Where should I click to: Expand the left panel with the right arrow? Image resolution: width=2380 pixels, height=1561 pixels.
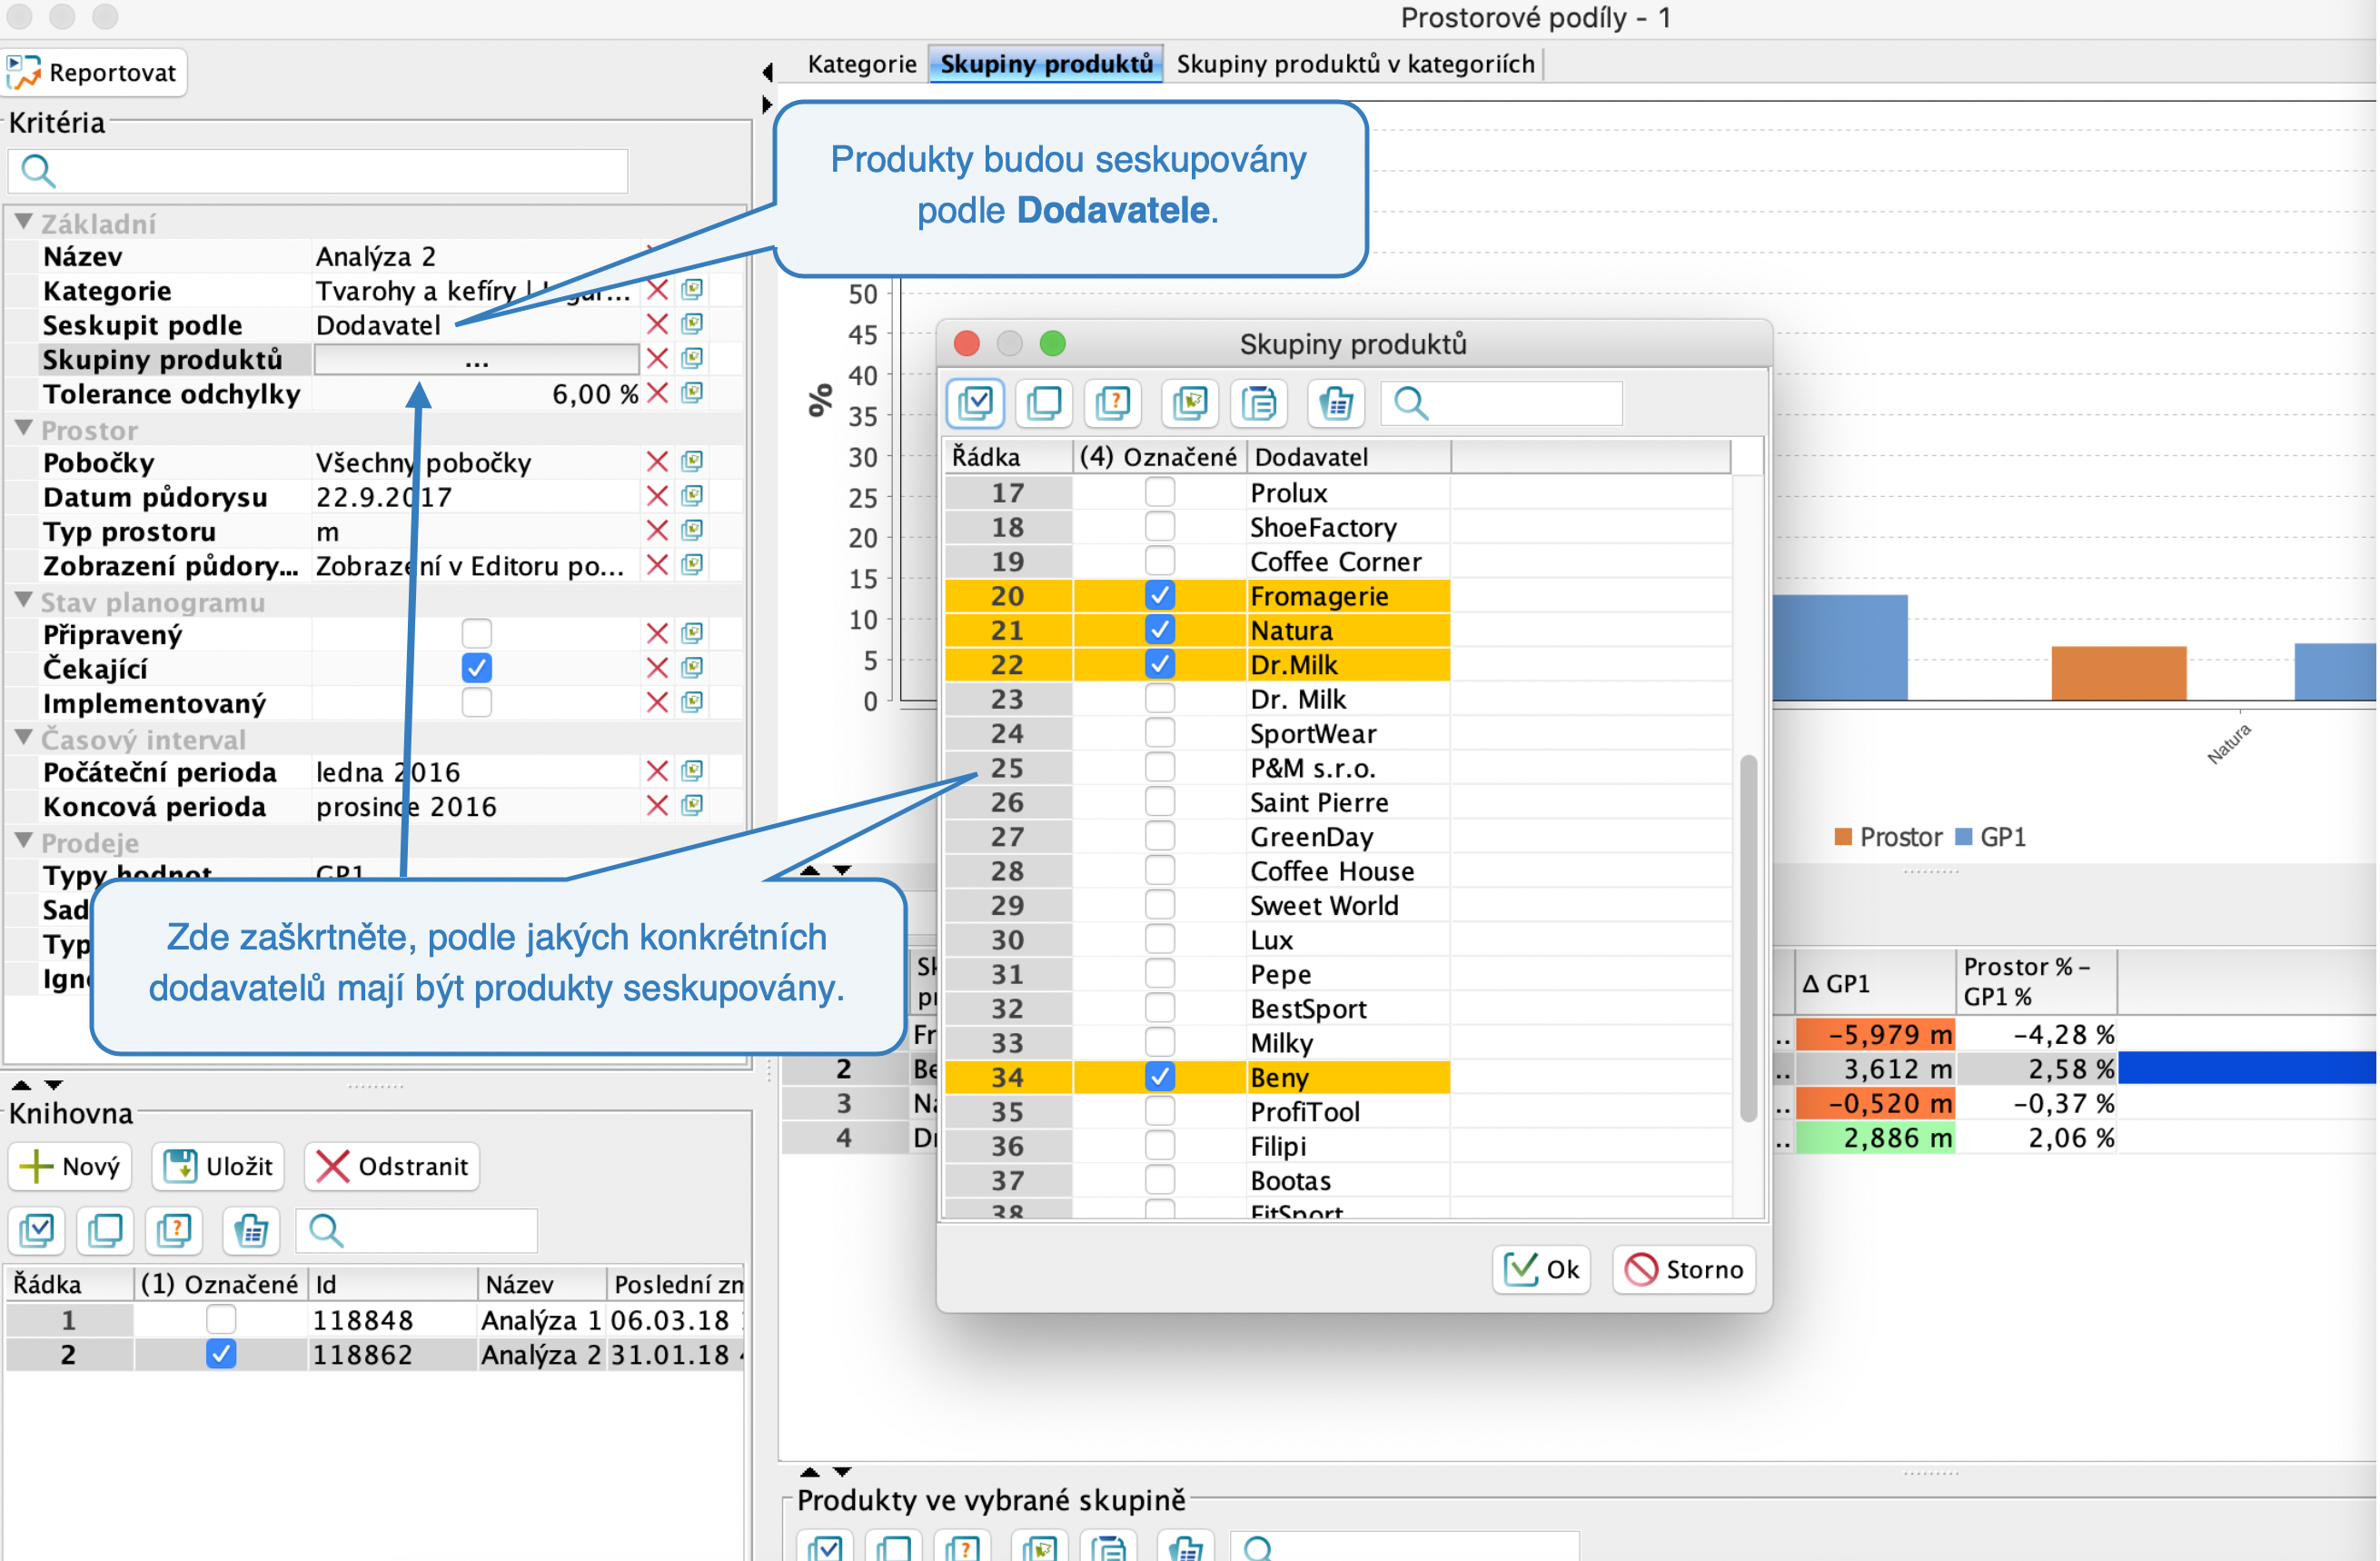tap(767, 104)
